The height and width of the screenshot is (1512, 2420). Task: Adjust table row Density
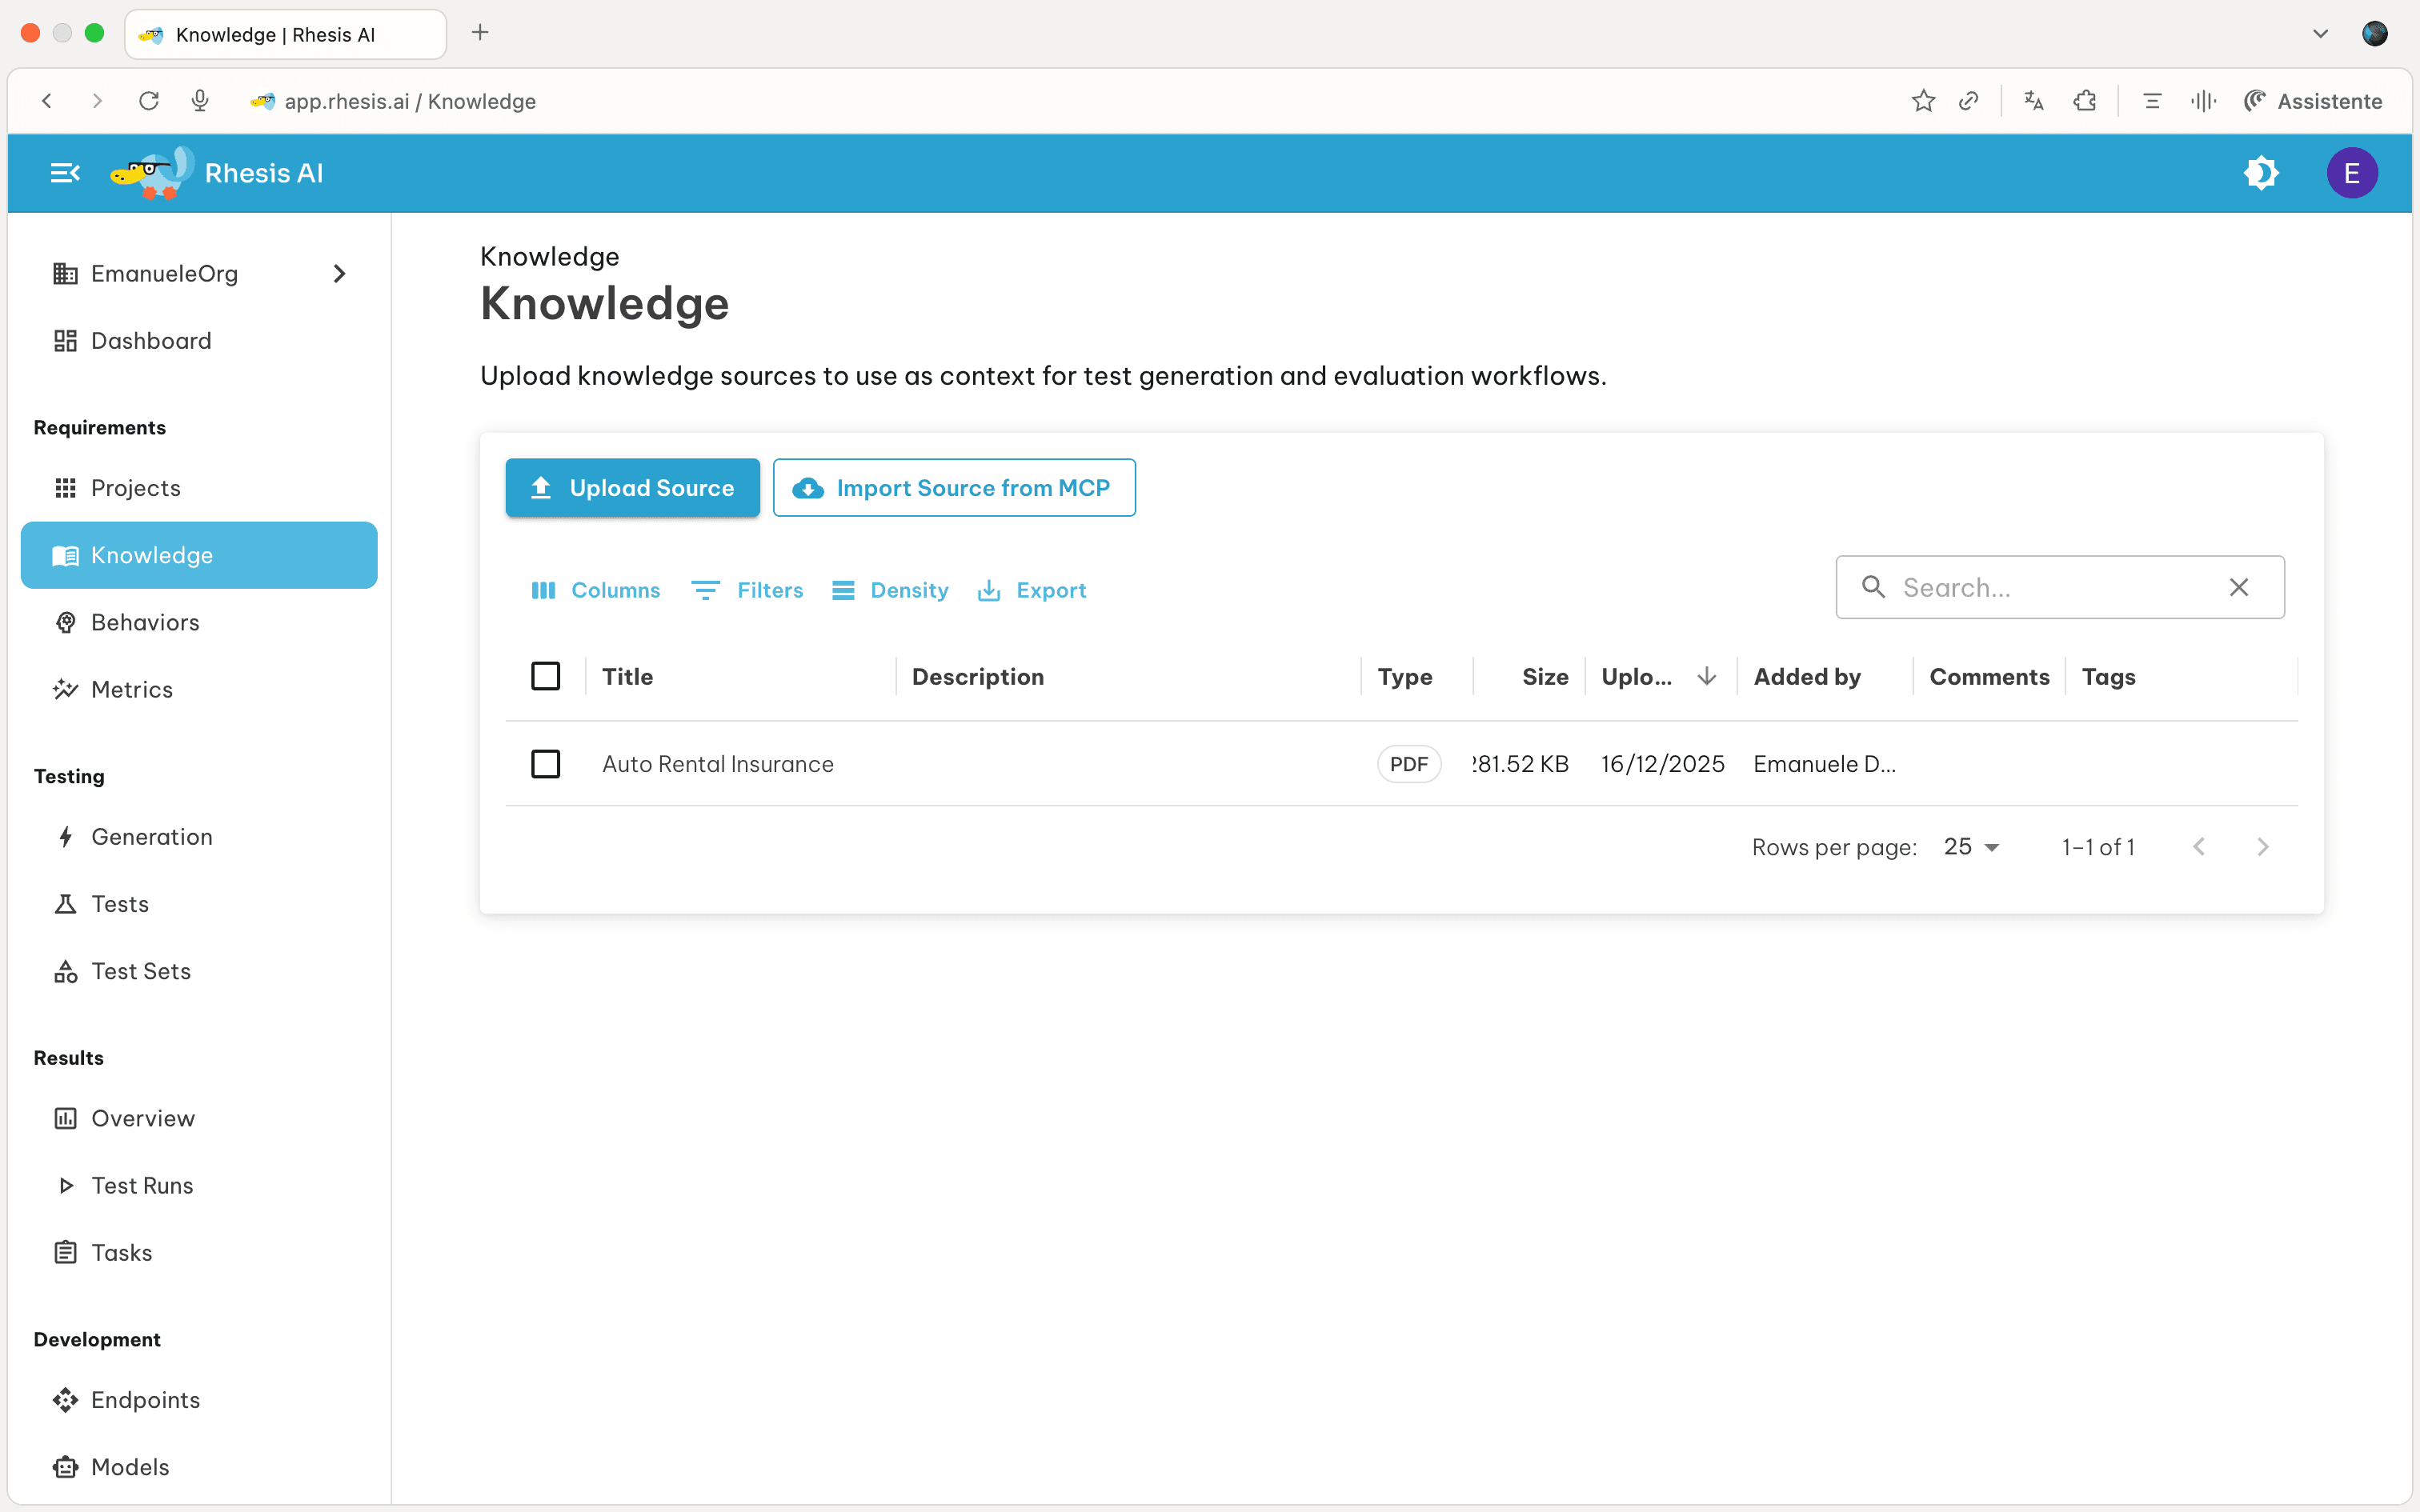coord(889,590)
